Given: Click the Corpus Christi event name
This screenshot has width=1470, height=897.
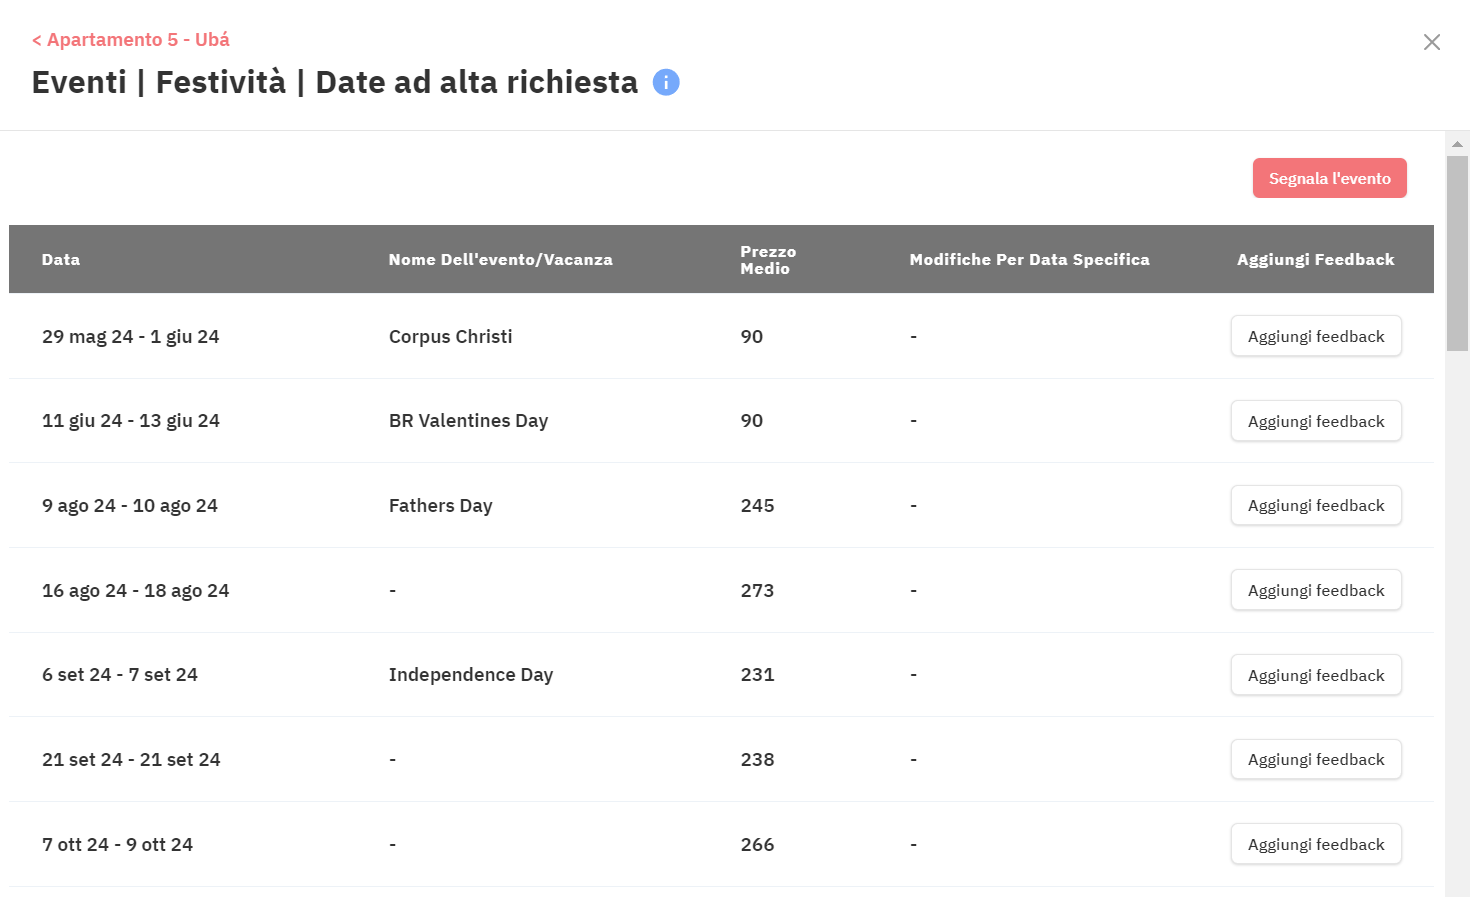Looking at the screenshot, I should (451, 337).
